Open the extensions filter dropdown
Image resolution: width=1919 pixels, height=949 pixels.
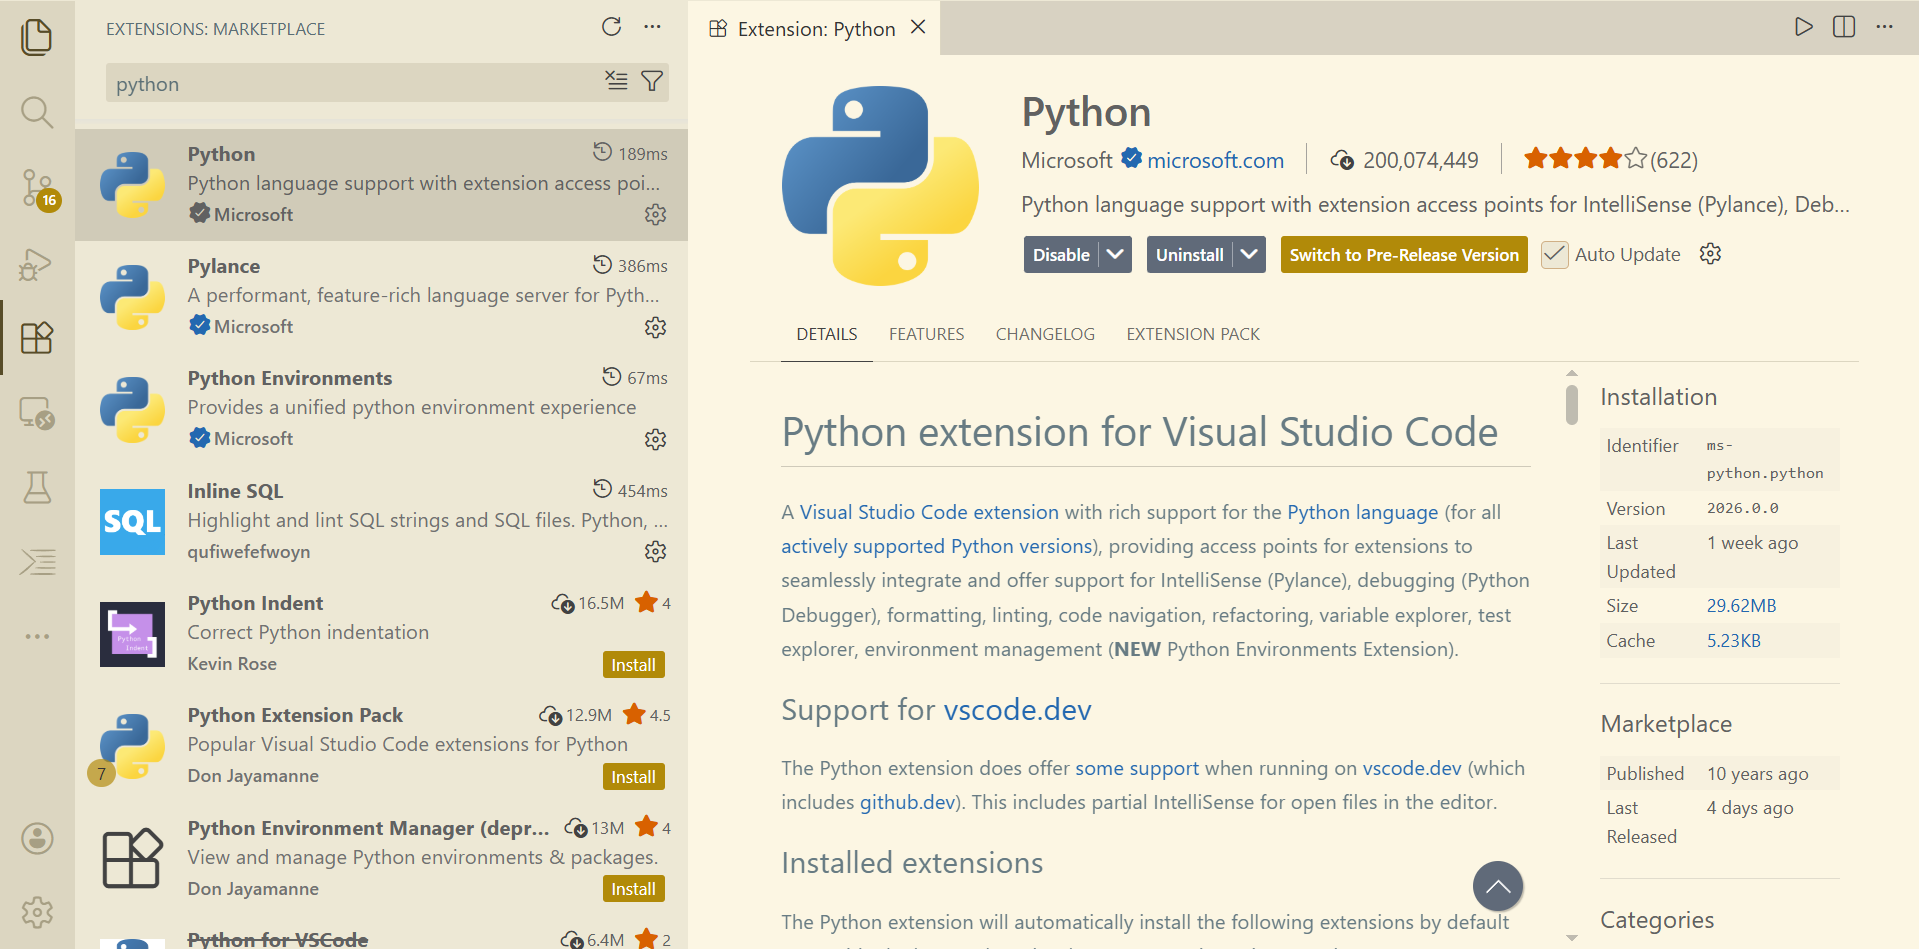652,81
